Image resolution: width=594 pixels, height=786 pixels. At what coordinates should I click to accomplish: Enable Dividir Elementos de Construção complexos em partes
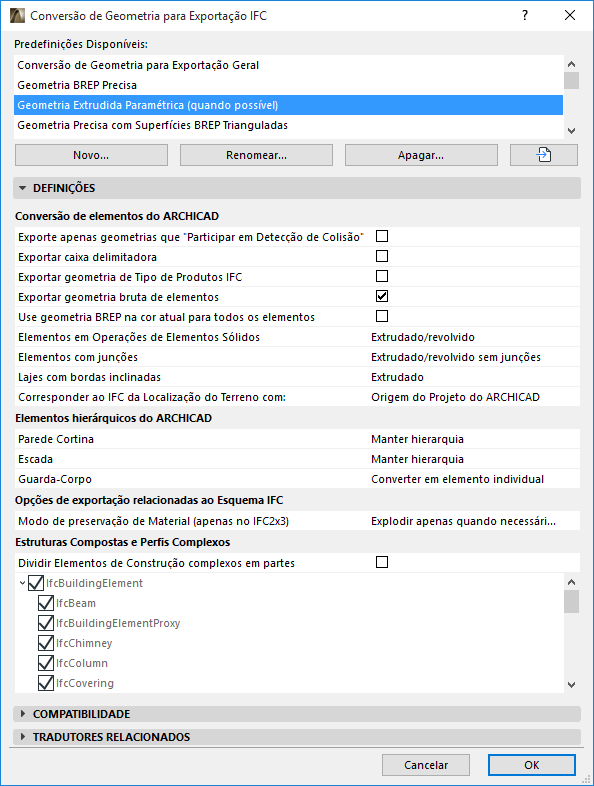[x=382, y=562]
